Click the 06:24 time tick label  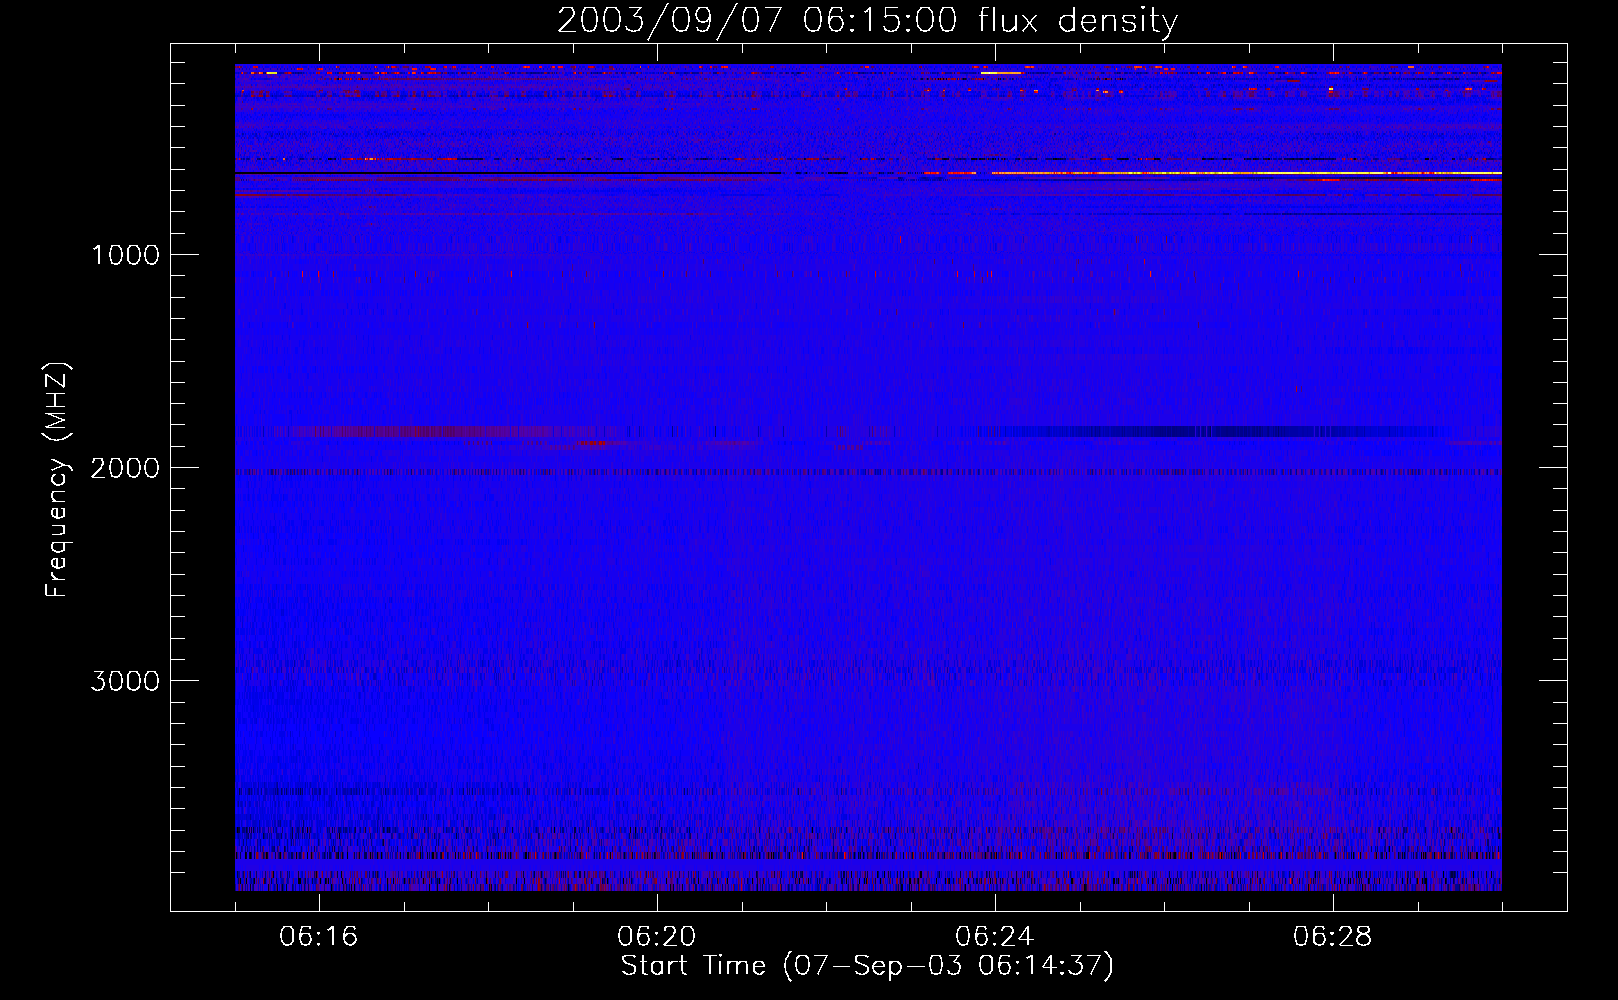point(995,937)
